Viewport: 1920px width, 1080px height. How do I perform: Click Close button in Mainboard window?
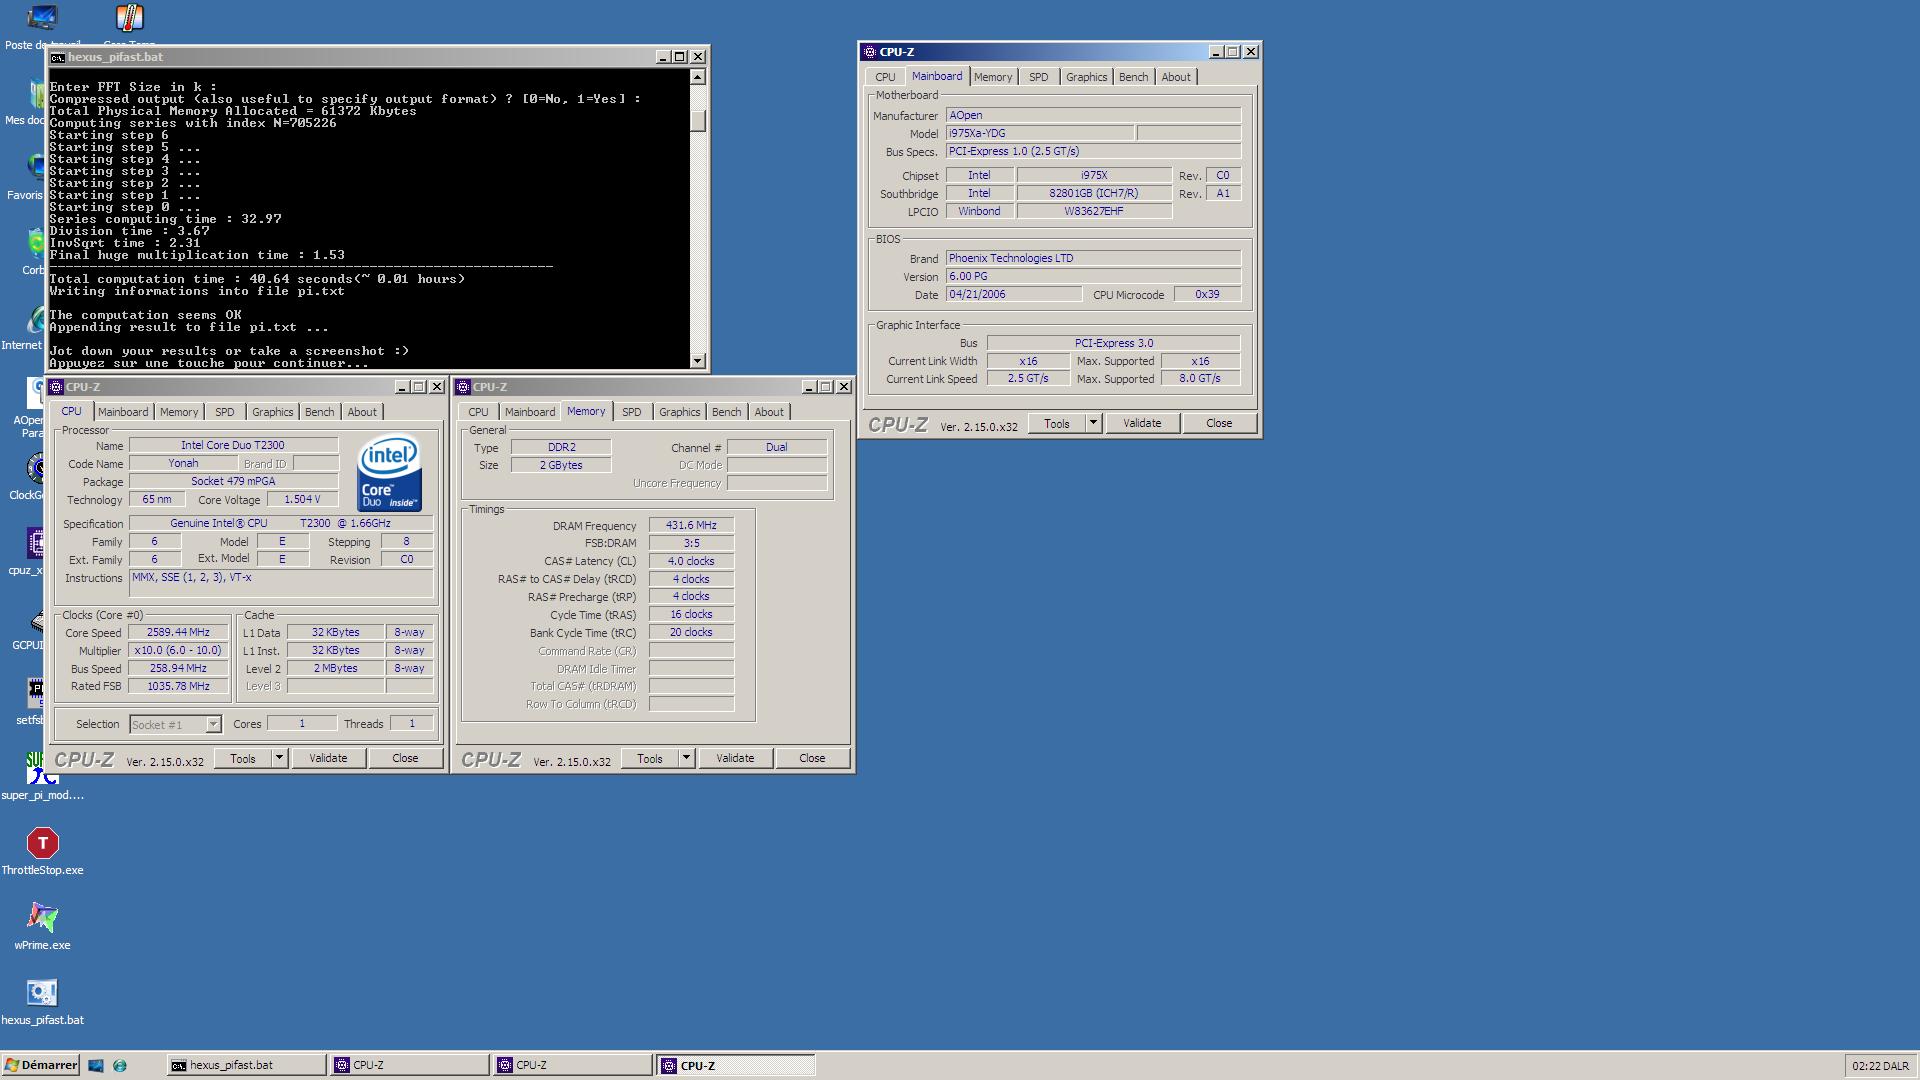pyautogui.click(x=1219, y=423)
